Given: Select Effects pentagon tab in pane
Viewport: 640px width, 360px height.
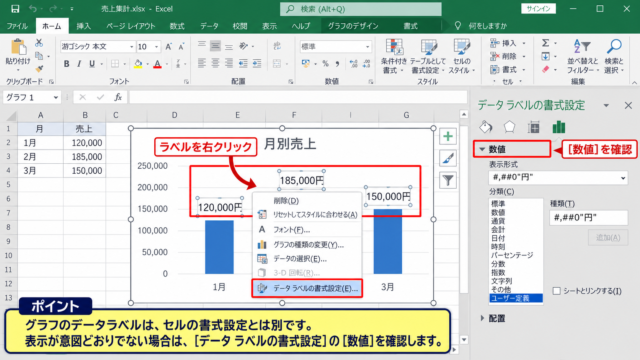Looking at the screenshot, I should 509,127.
